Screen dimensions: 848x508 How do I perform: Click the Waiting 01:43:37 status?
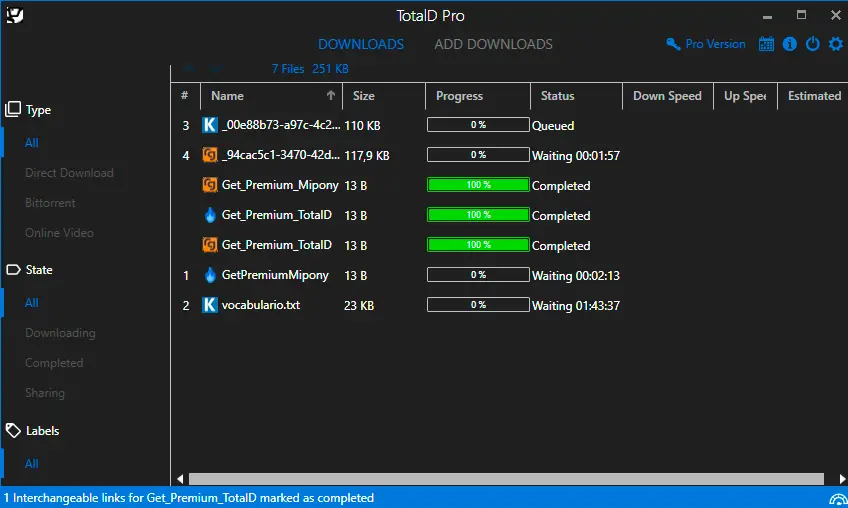click(576, 306)
